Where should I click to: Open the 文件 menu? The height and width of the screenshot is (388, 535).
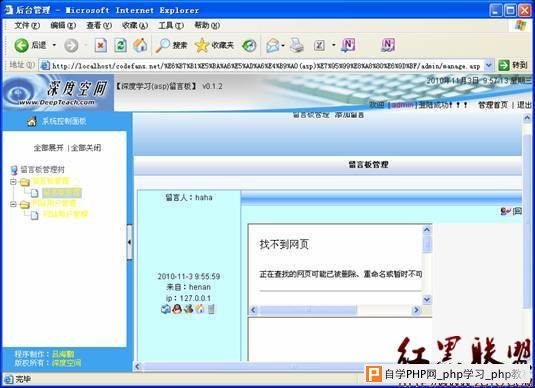coord(27,25)
